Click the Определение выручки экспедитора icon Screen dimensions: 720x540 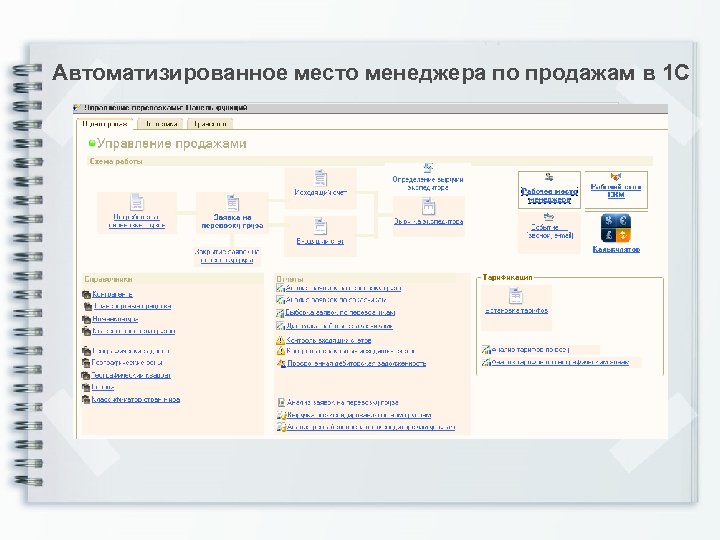point(428,168)
